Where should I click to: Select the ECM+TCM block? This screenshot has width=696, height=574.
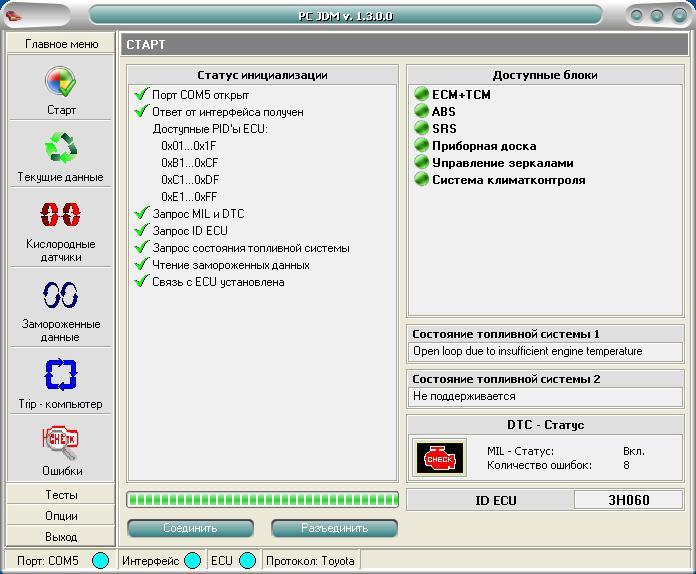point(460,95)
